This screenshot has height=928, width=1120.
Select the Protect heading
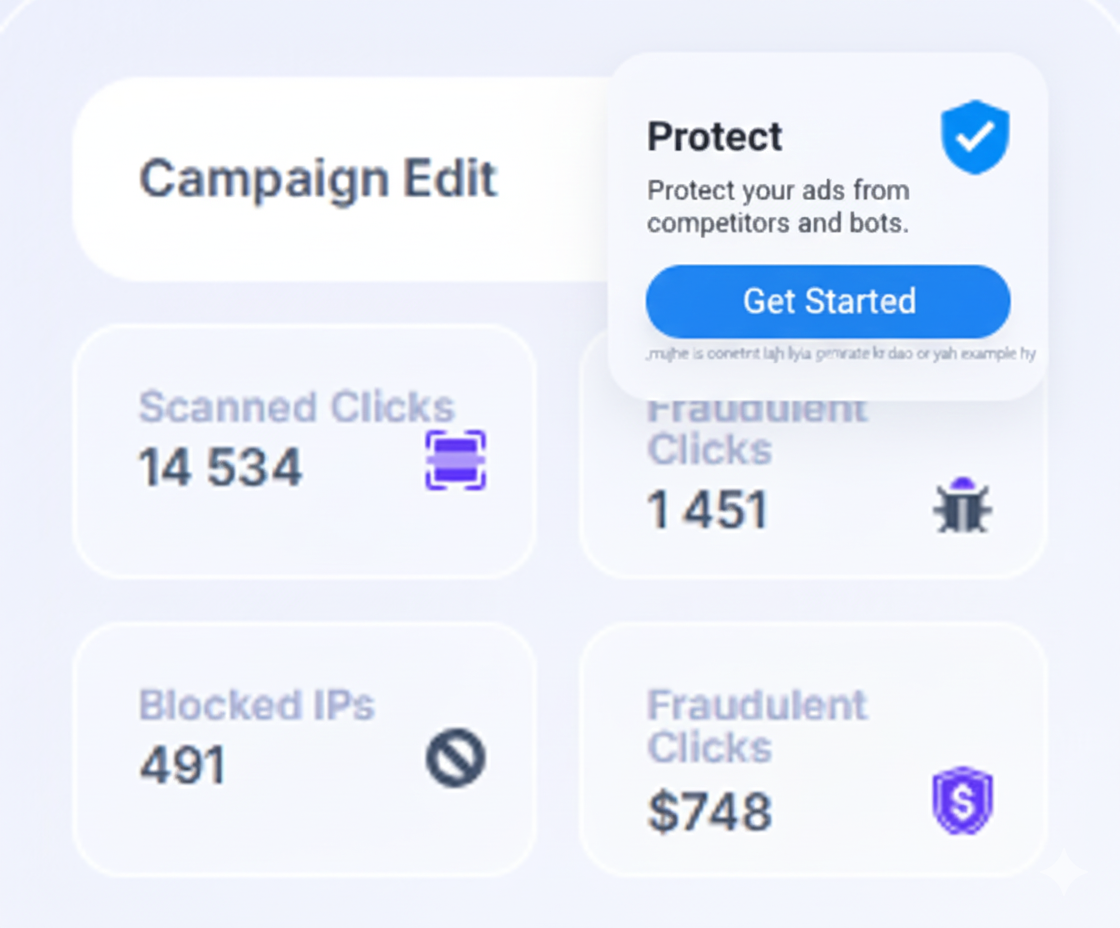(714, 137)
